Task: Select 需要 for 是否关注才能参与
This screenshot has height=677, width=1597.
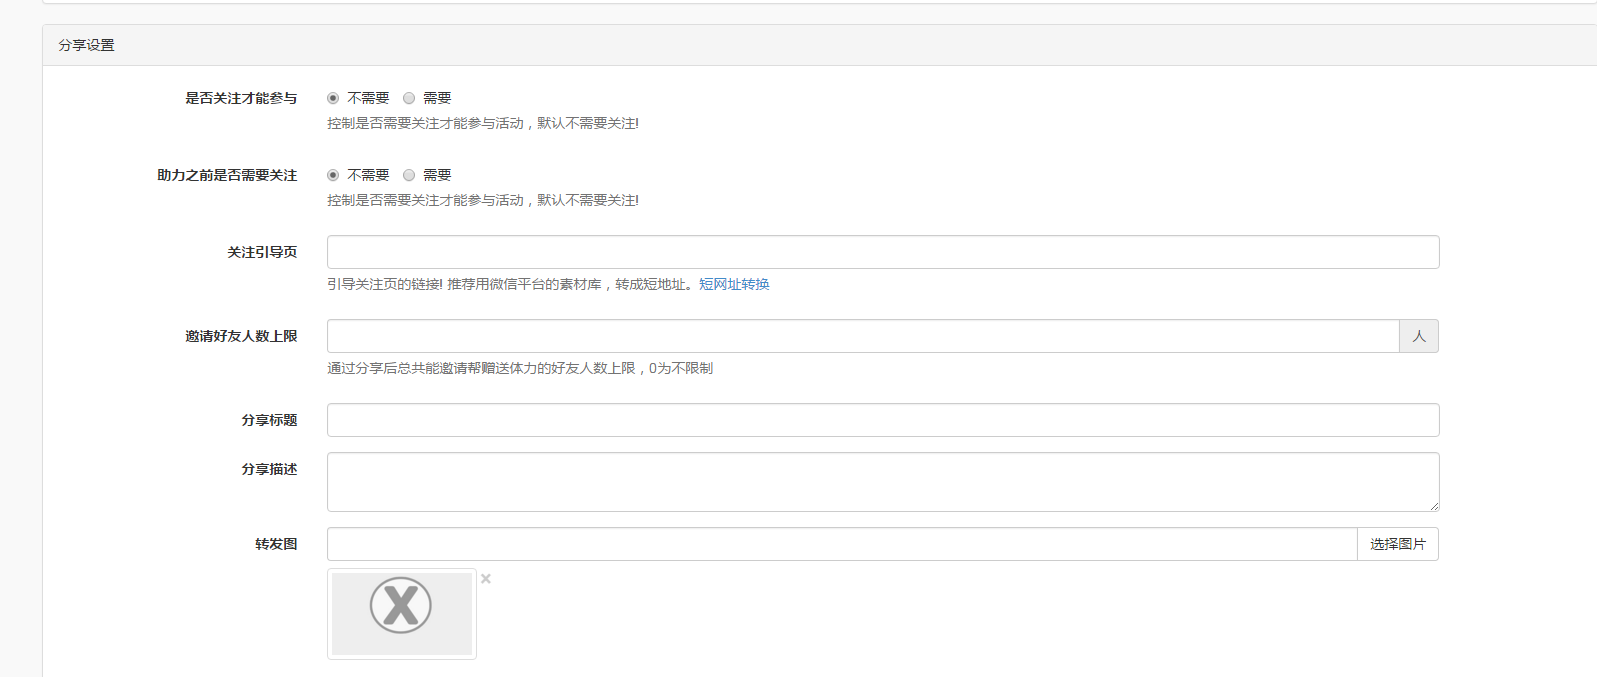Action: (409, 98)
